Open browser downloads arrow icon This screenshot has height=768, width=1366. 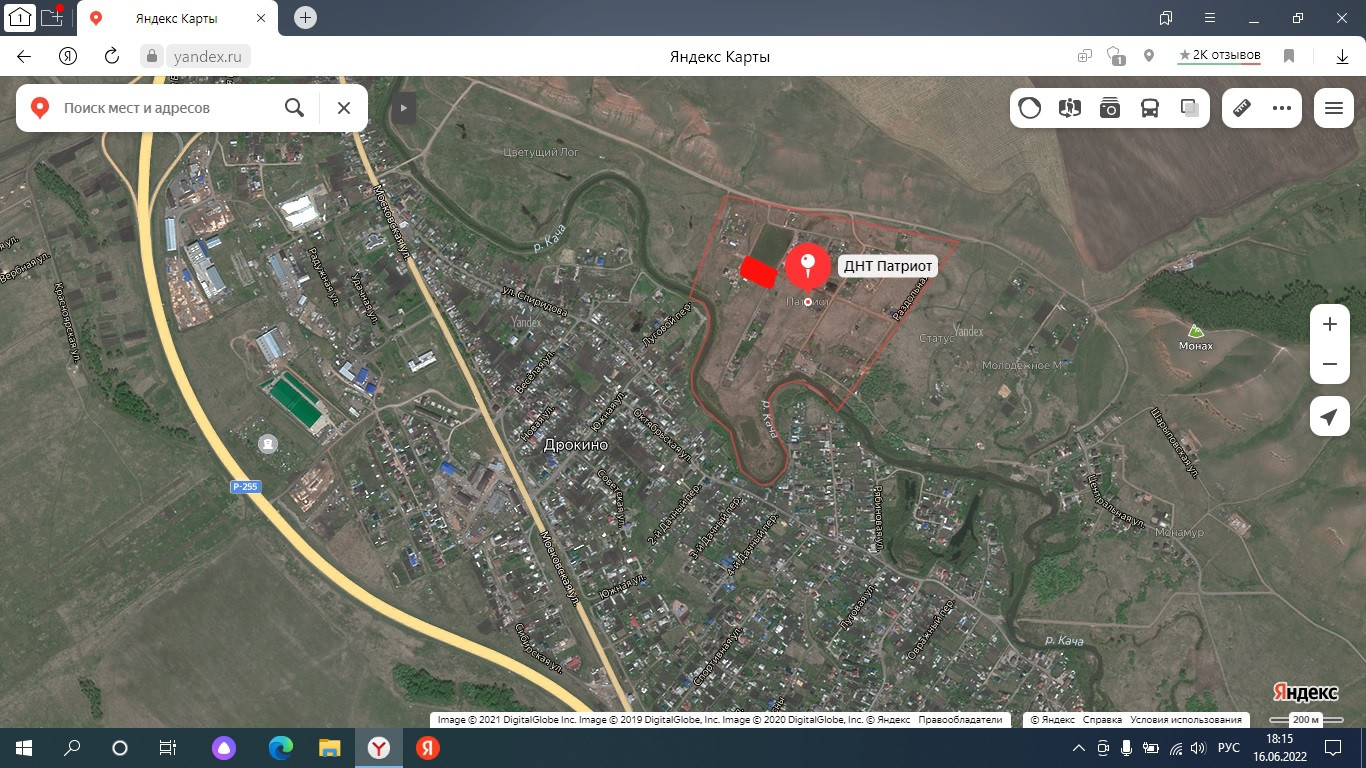click(x=1342, y=57)
